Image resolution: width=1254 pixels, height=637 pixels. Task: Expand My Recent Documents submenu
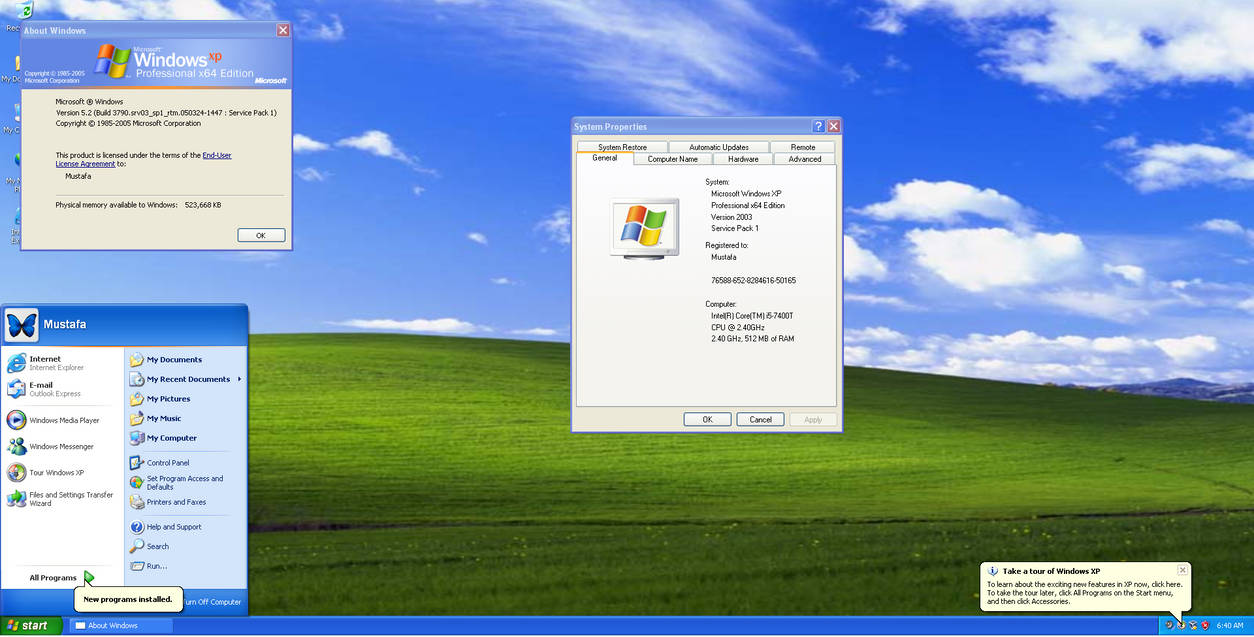click(x=187, y=379)
